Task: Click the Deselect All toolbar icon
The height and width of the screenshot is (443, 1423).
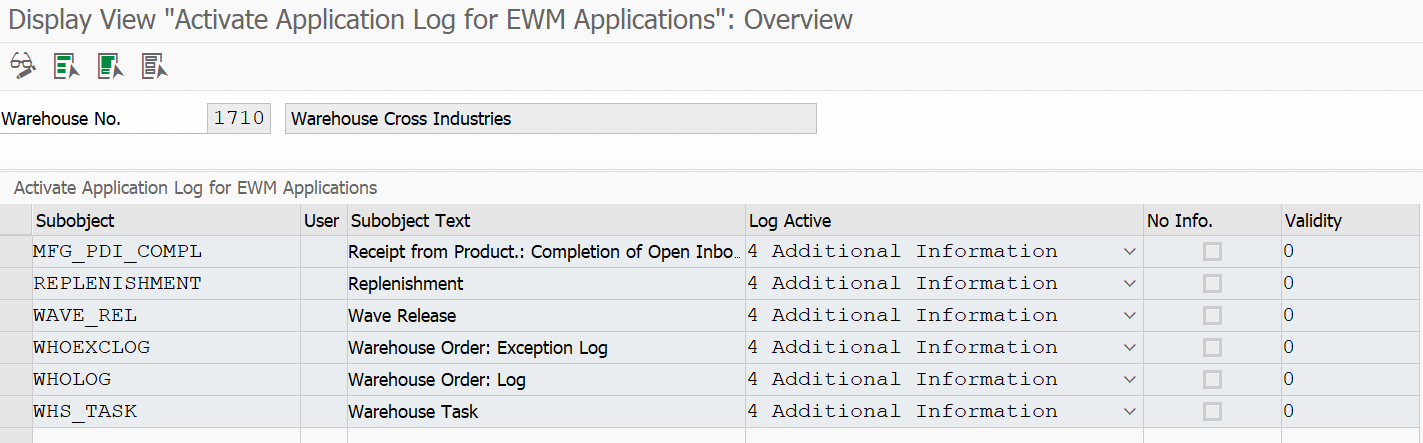Action: [x=154, y=66]
